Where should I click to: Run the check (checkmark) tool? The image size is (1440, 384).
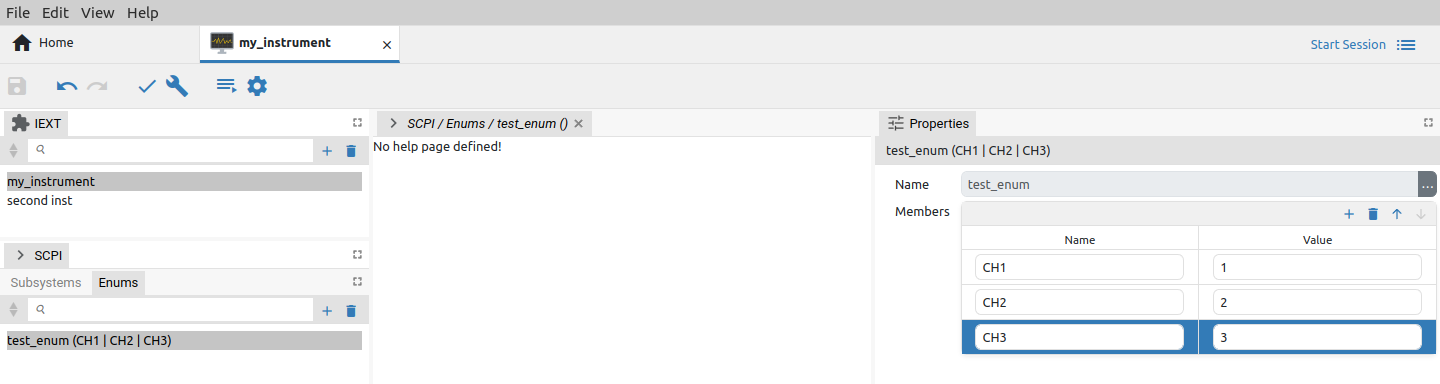click(147, 86)
